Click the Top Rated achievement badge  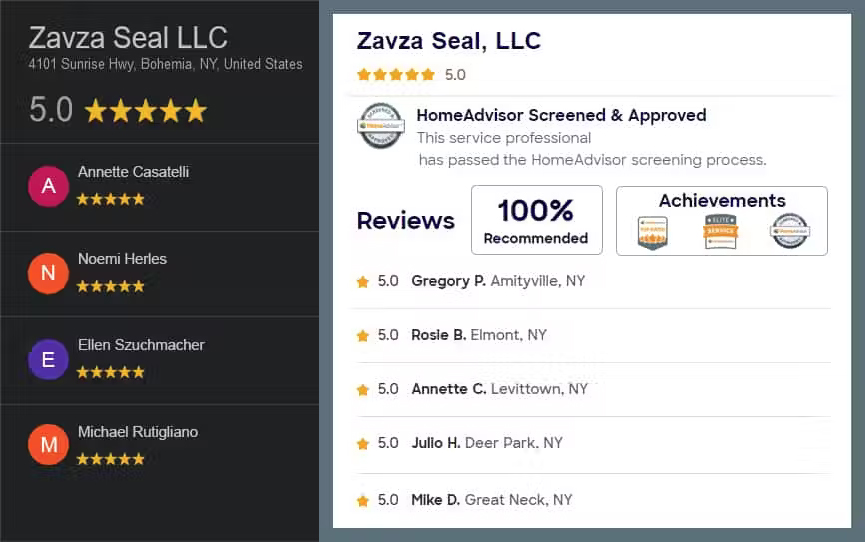[653, 232]
